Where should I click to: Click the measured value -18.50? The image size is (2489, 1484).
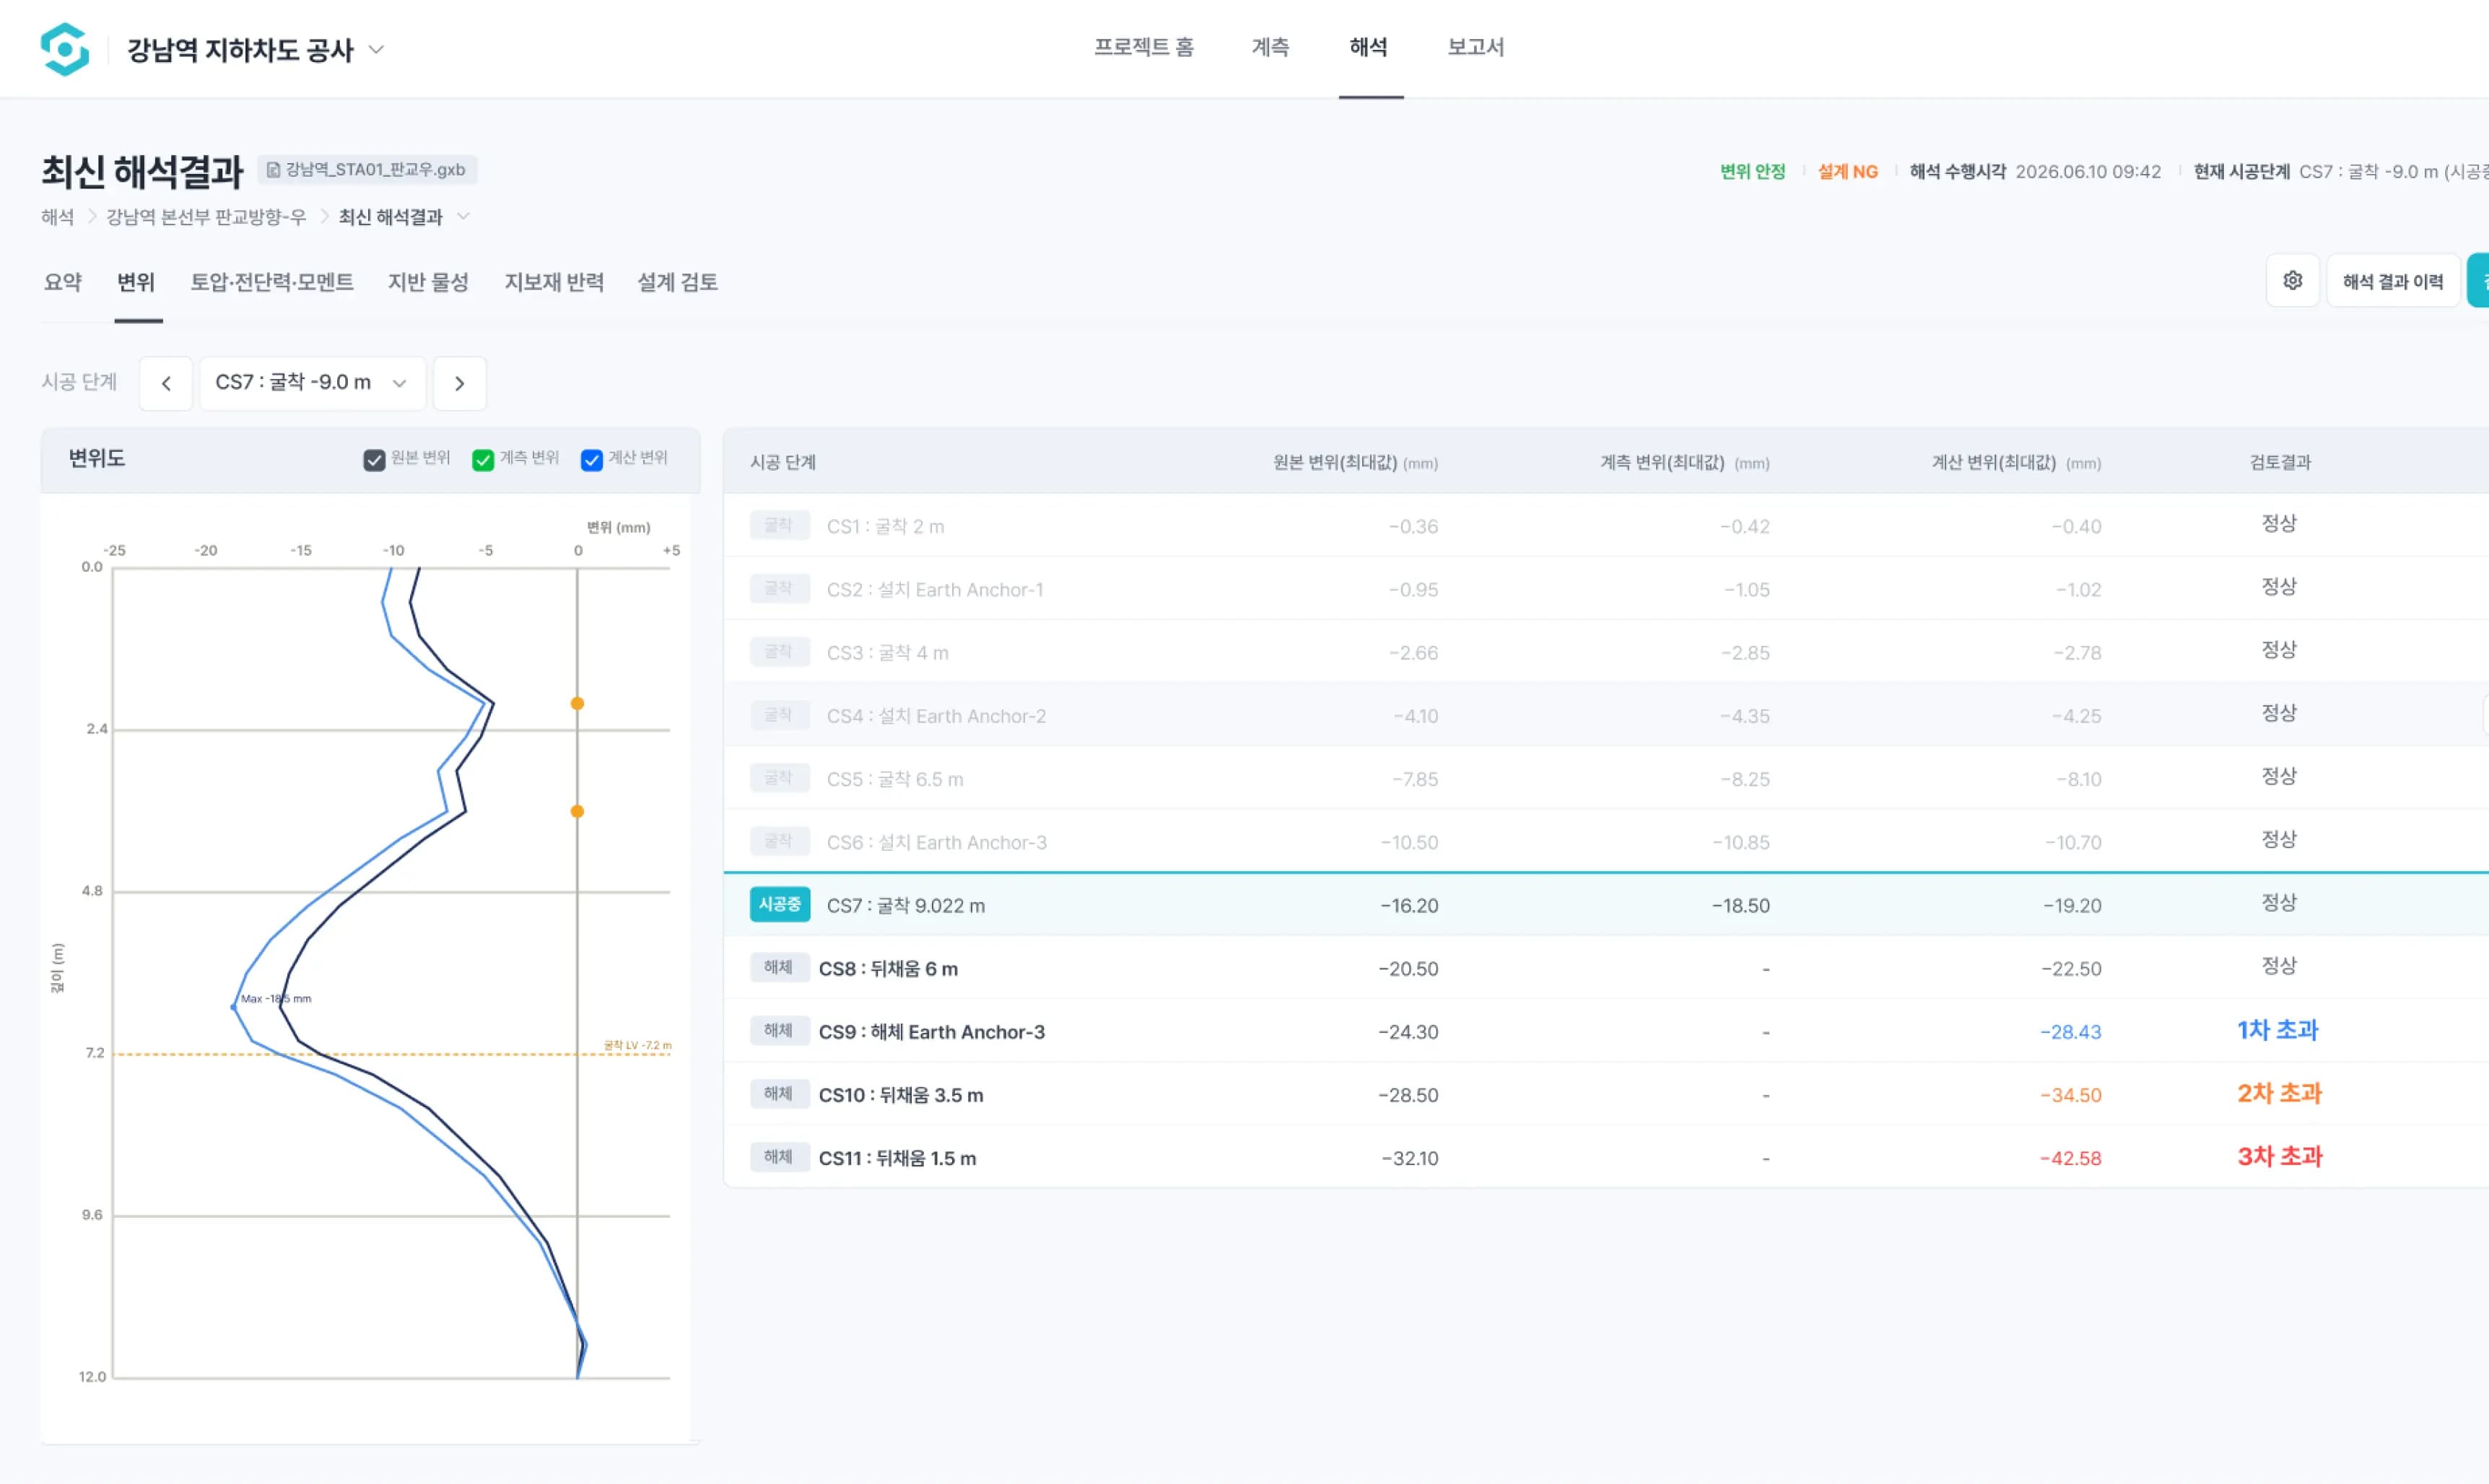coord(1740,905)
